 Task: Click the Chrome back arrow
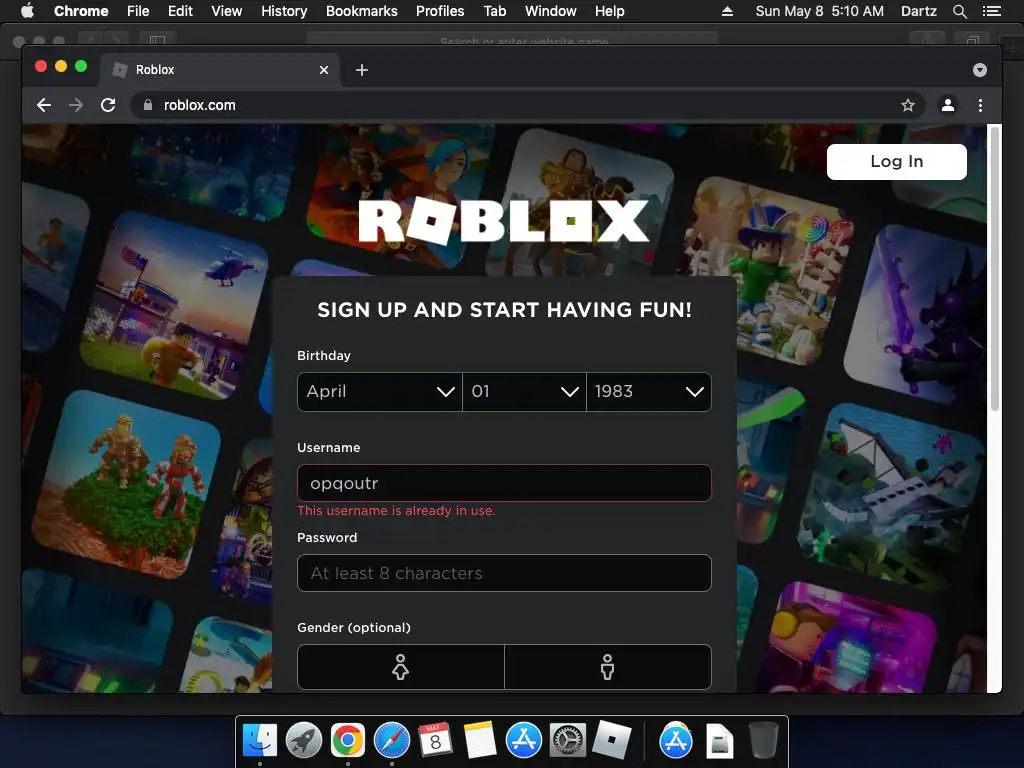click(x=44, y=105)
